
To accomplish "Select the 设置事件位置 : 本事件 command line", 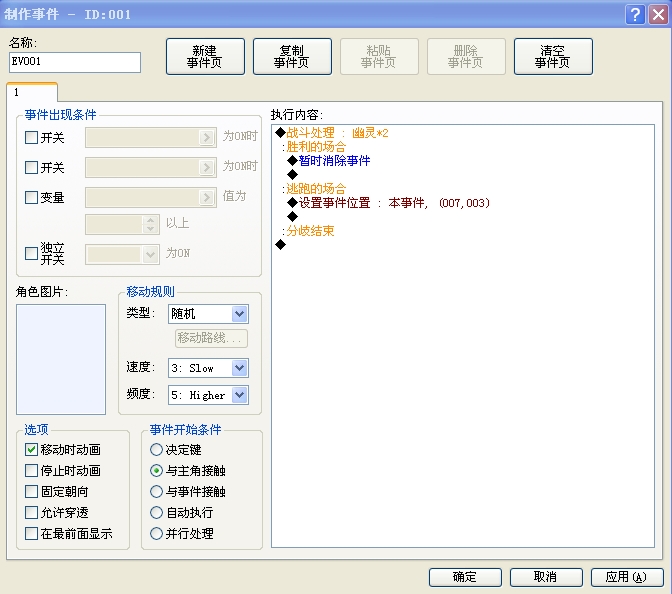I will 389,203.
